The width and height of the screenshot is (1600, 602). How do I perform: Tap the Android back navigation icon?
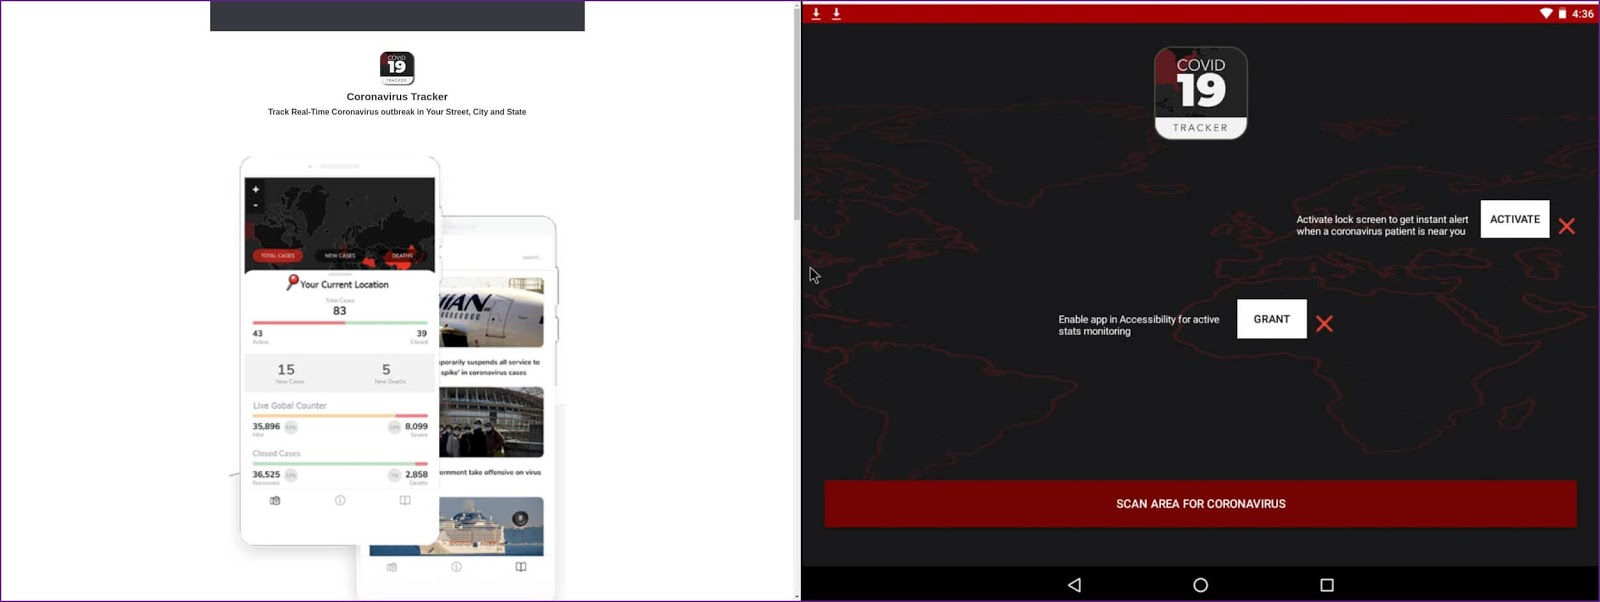coord(1074,585)
